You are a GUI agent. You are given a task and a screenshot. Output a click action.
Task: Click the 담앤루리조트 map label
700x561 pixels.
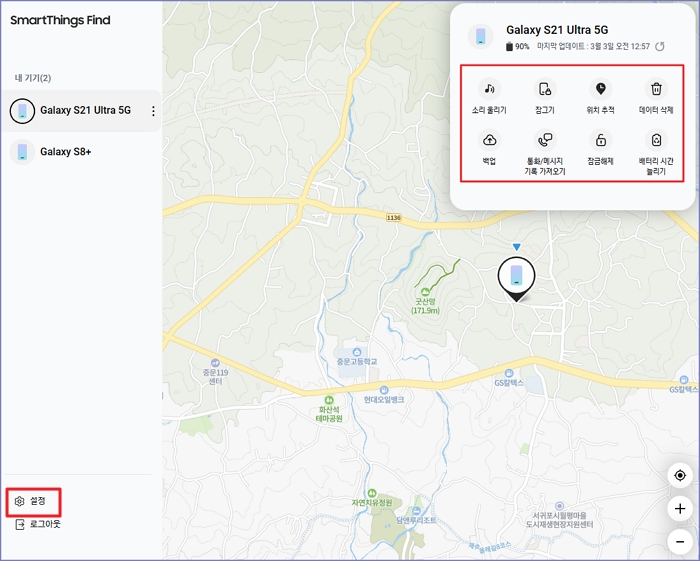coord(416,520)
